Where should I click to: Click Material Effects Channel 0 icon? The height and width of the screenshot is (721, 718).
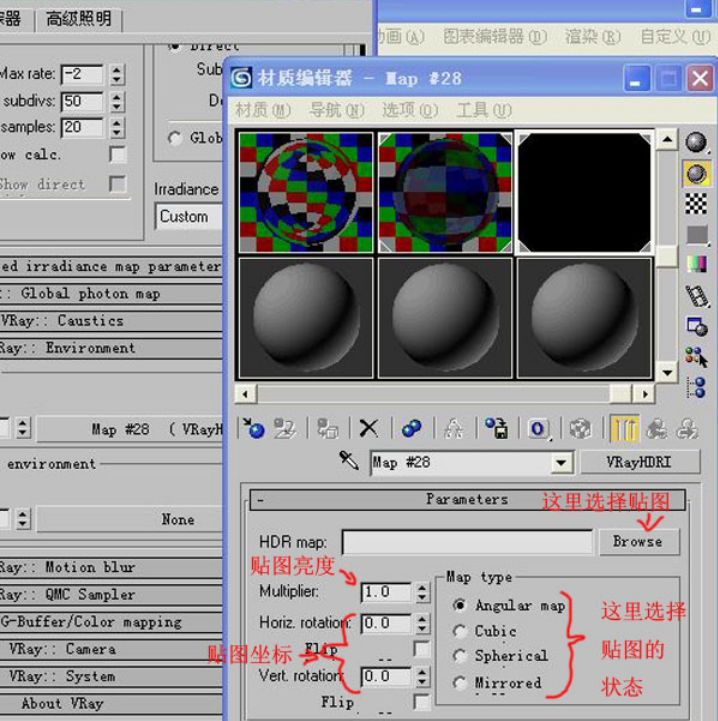538,429
